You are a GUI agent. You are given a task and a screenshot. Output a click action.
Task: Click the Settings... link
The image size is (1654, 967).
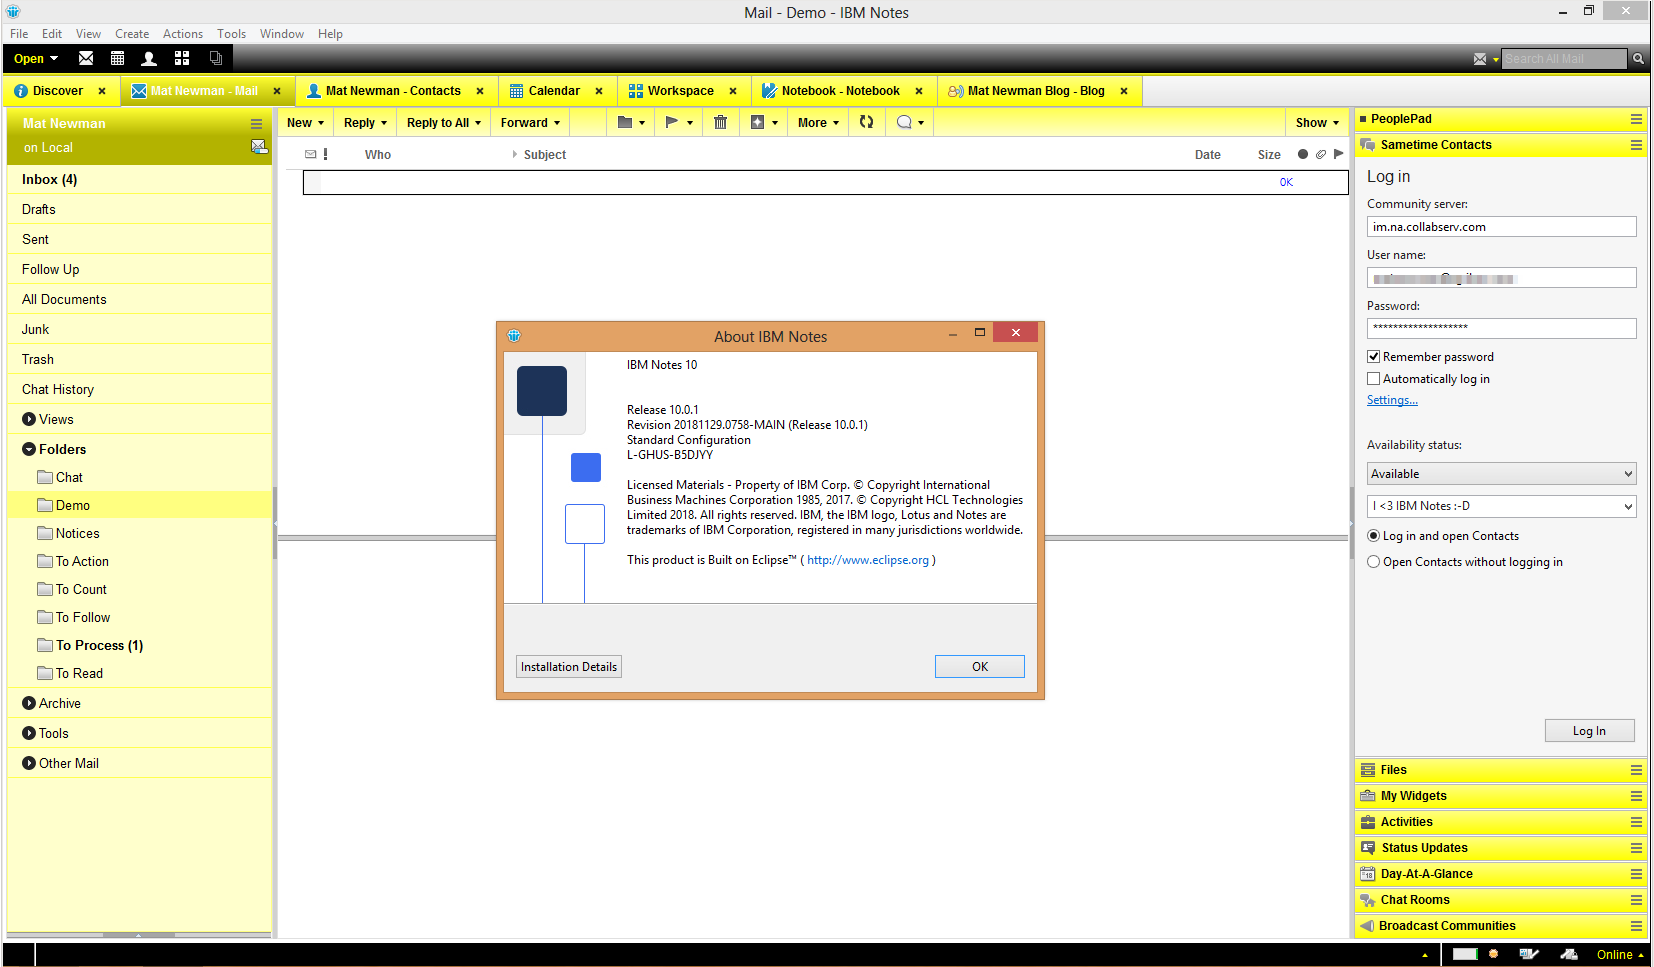point(1392,400)
